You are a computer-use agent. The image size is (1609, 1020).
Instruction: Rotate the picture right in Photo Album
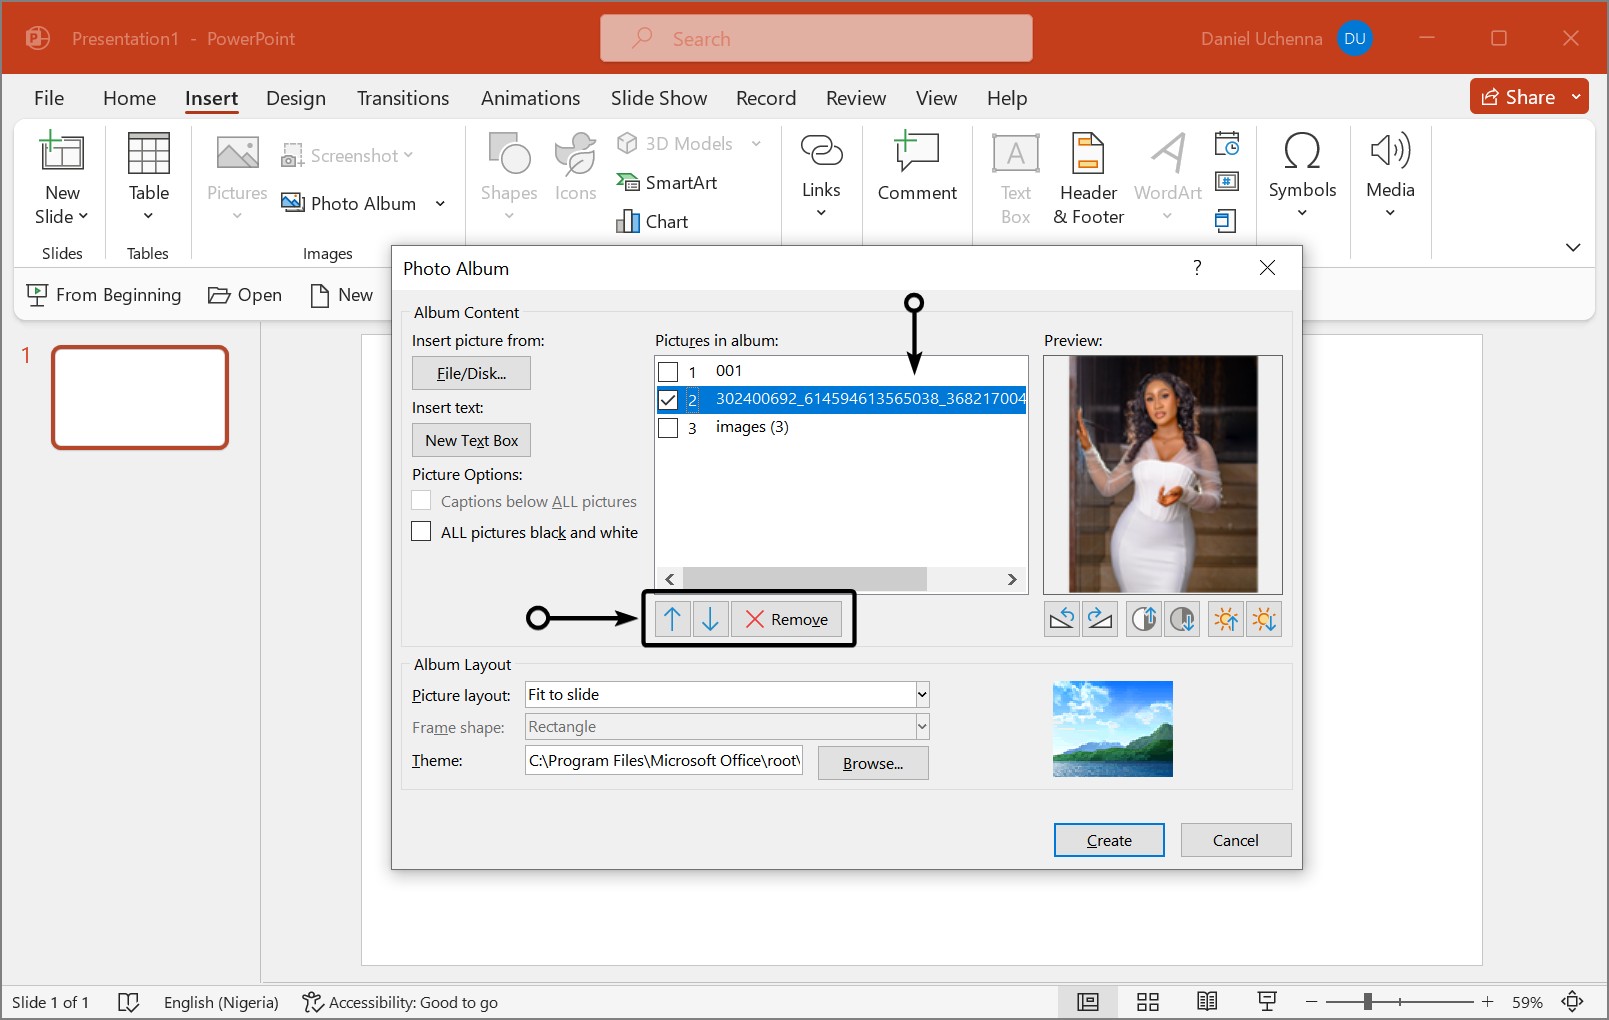tap(1100, 619)
